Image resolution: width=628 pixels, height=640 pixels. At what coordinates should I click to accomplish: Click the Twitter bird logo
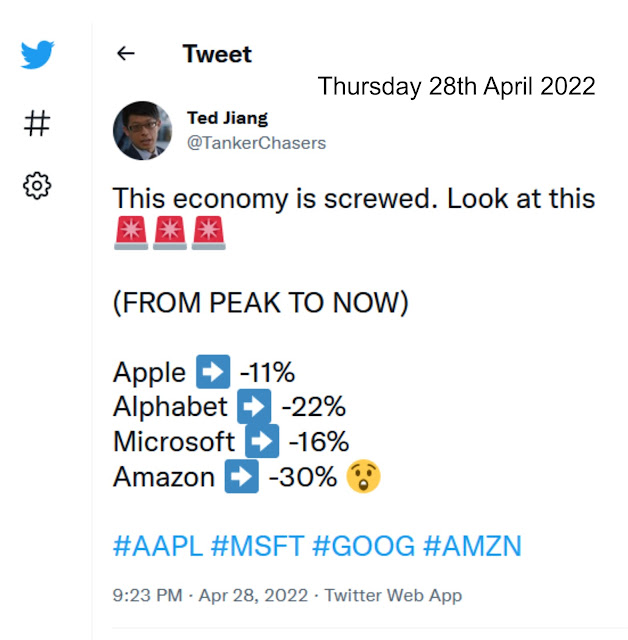click(37, 55)
